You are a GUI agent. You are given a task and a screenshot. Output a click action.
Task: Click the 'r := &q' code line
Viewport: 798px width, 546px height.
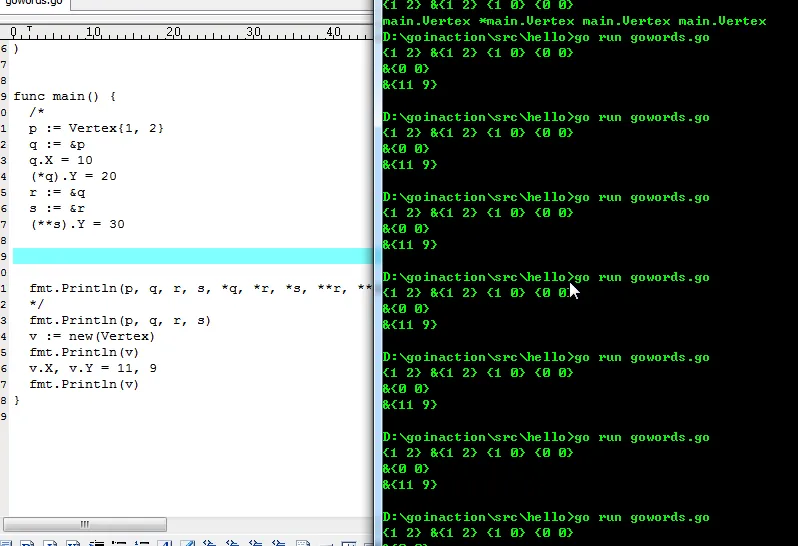(x=57, y=192)
